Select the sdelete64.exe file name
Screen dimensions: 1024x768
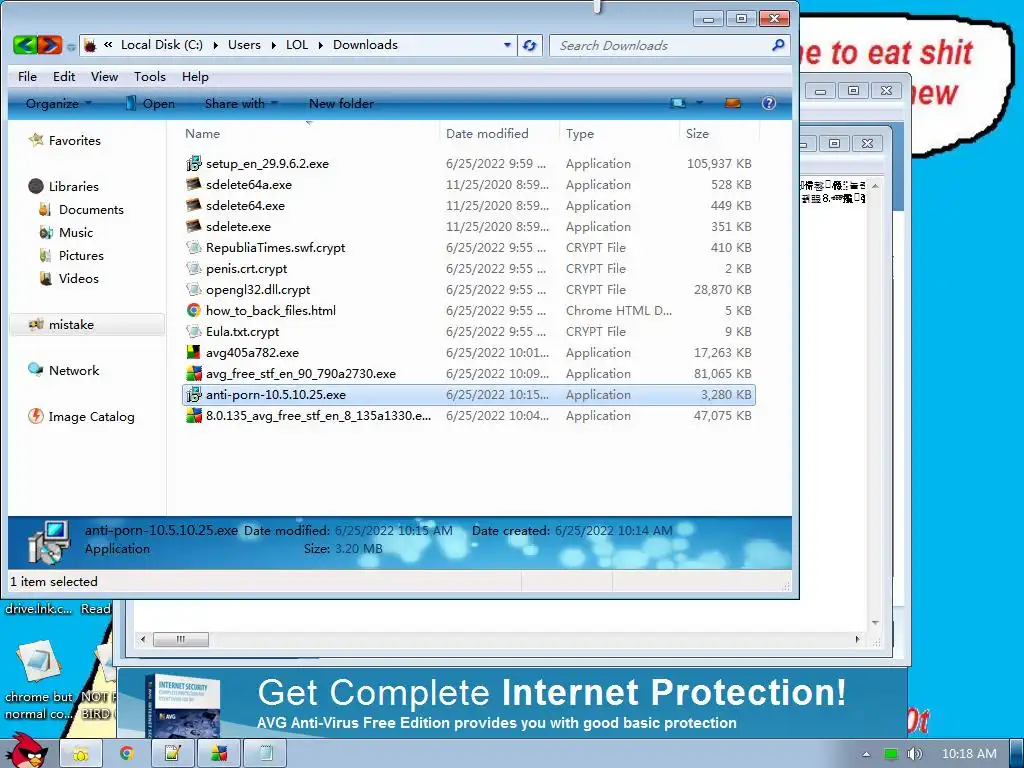[x=245, y=206]
